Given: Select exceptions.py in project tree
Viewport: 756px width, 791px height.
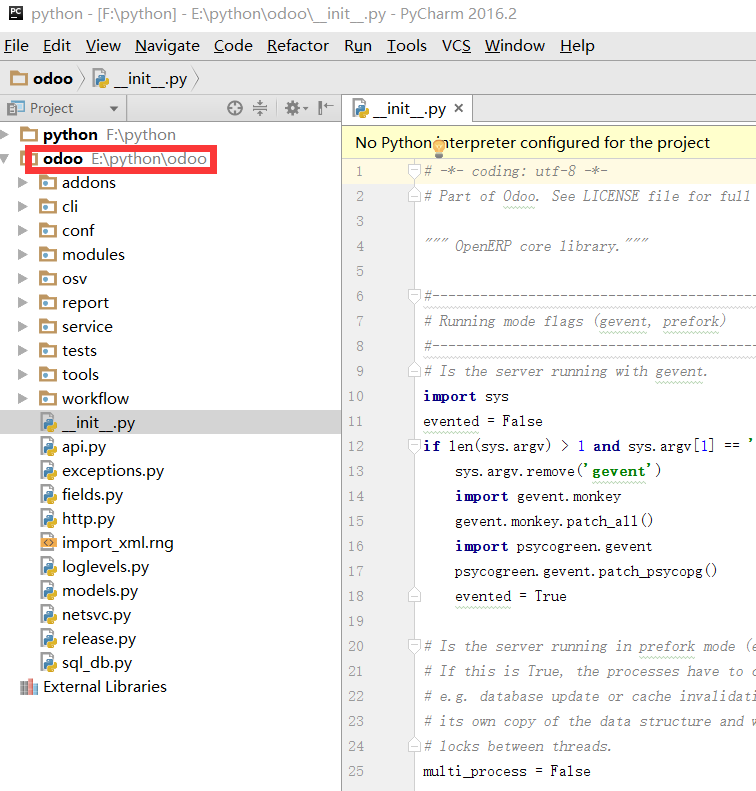Looking at the screenshot, I should coord(113,471).
